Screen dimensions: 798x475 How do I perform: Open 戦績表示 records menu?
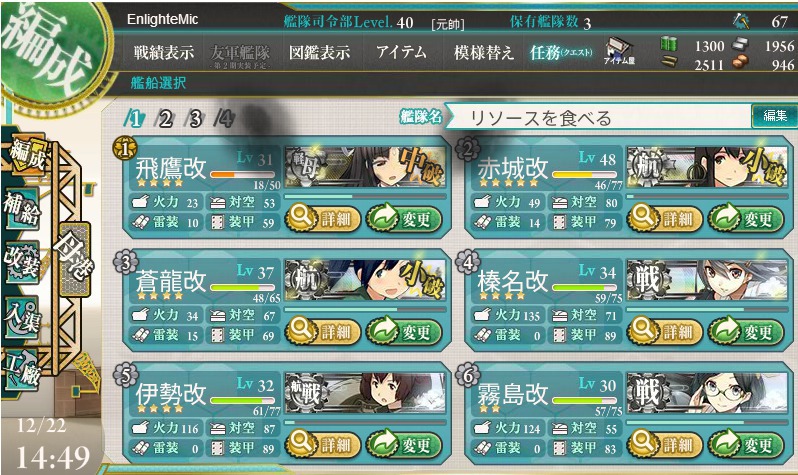163,52
